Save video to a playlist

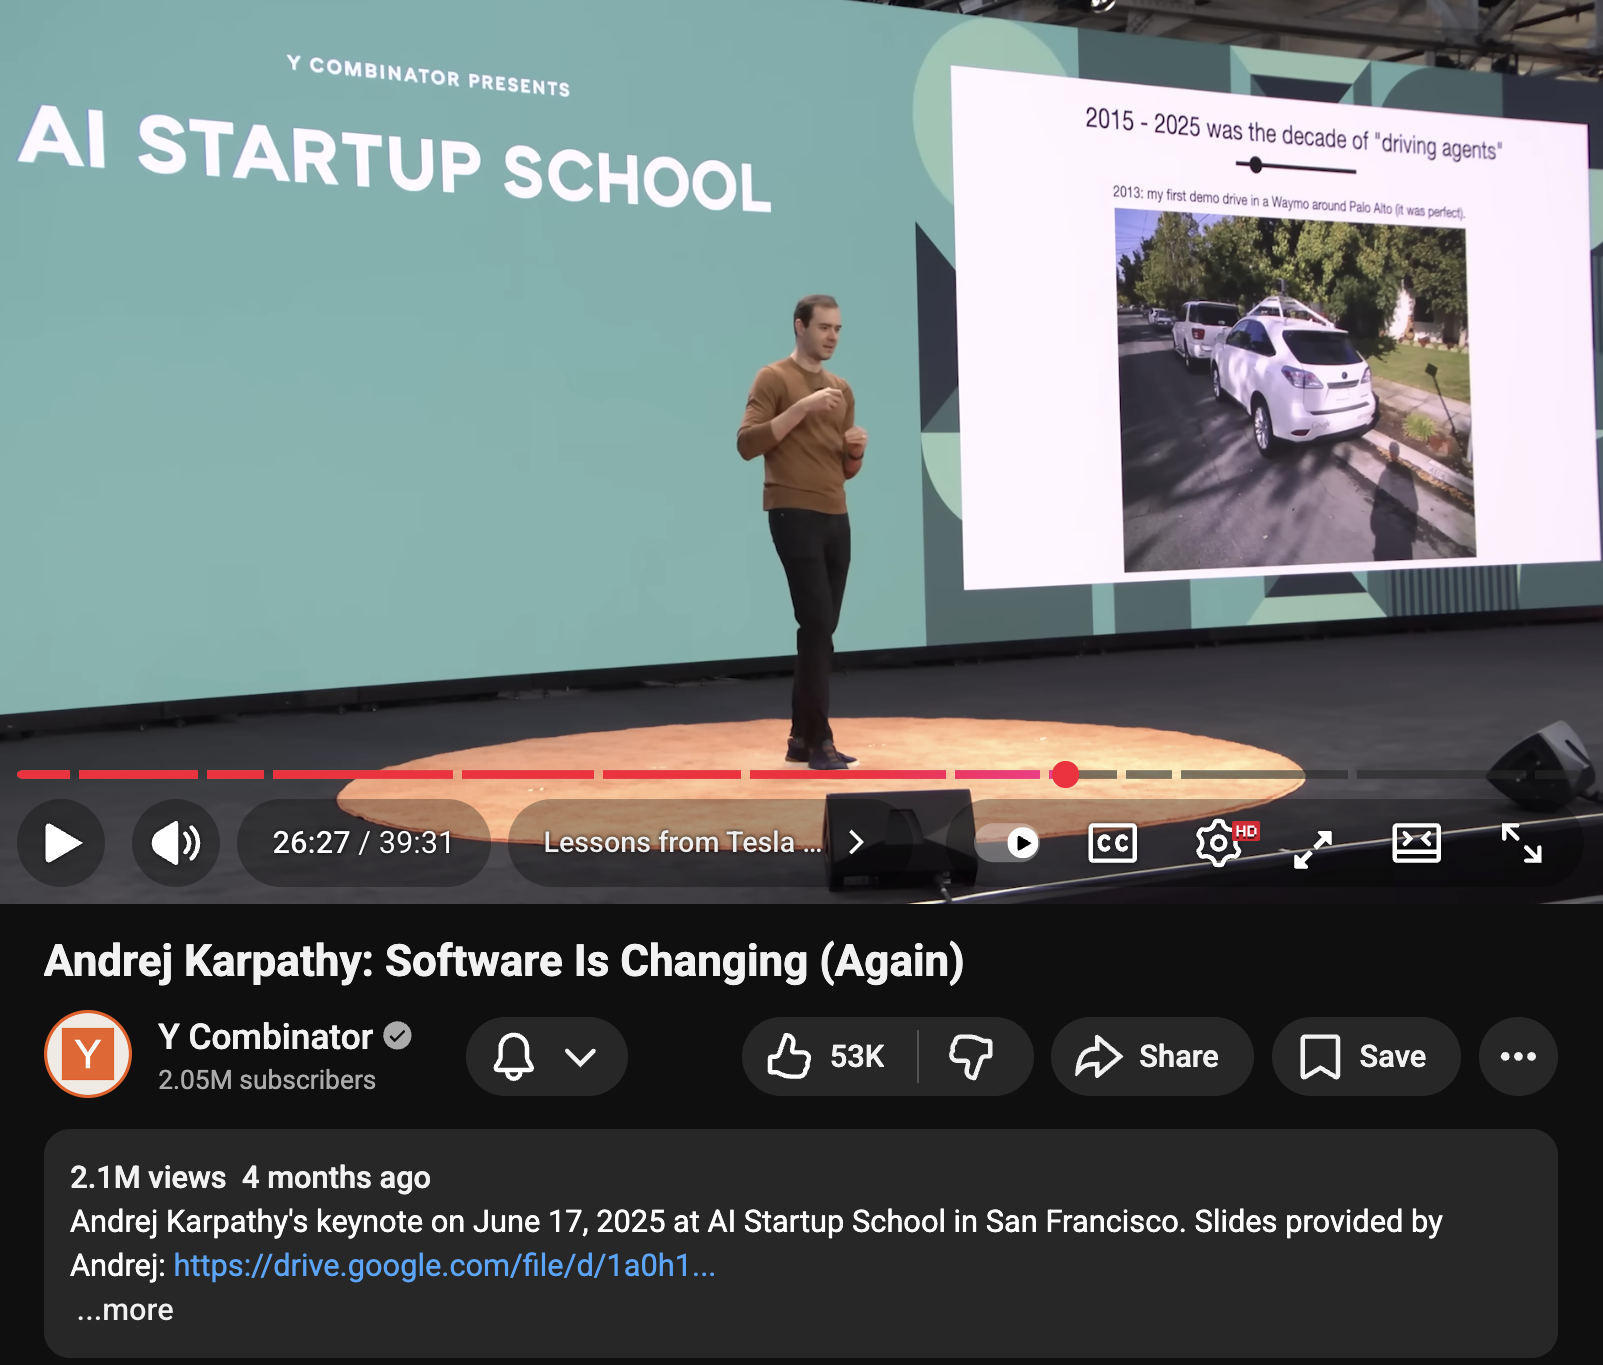[1364, 1057]
